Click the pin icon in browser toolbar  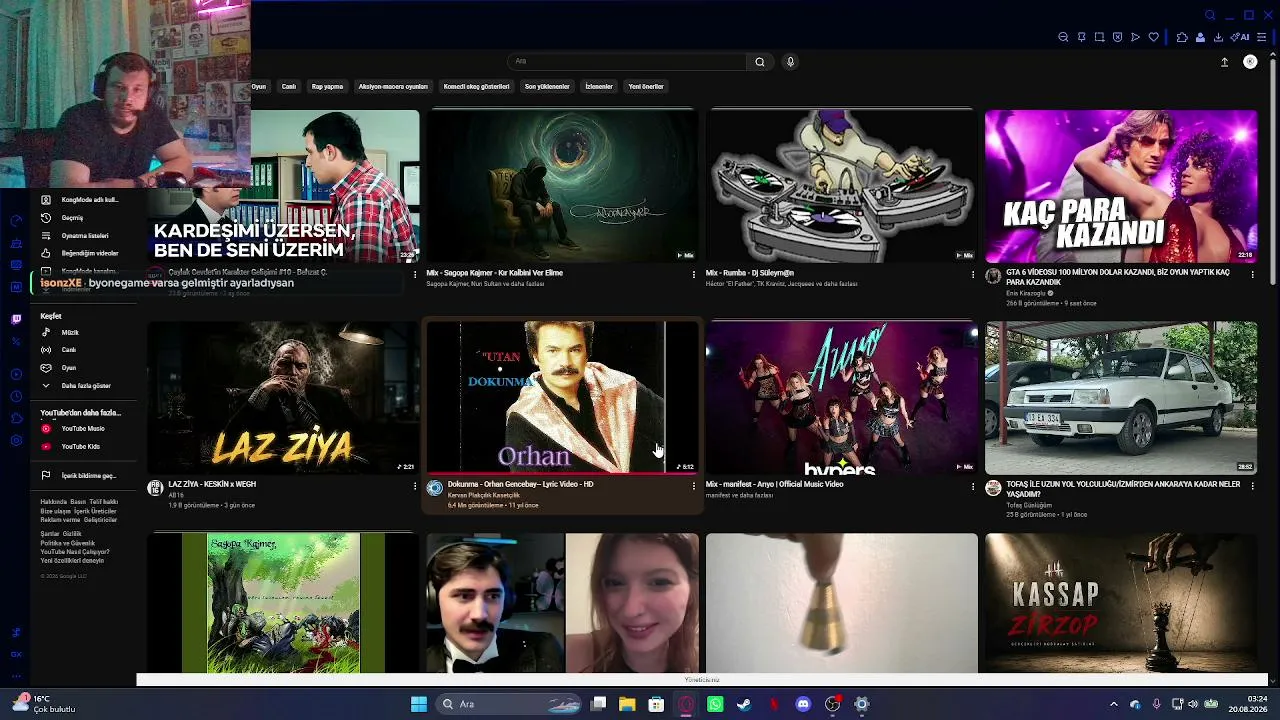(1081, 37)
